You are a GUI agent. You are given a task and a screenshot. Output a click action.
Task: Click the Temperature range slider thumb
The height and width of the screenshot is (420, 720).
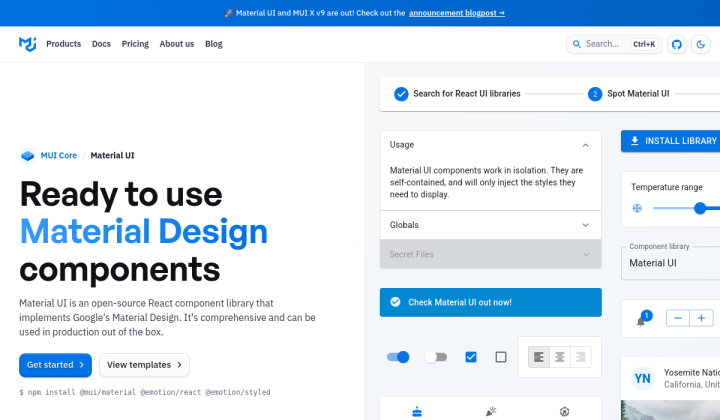point(700,208)
